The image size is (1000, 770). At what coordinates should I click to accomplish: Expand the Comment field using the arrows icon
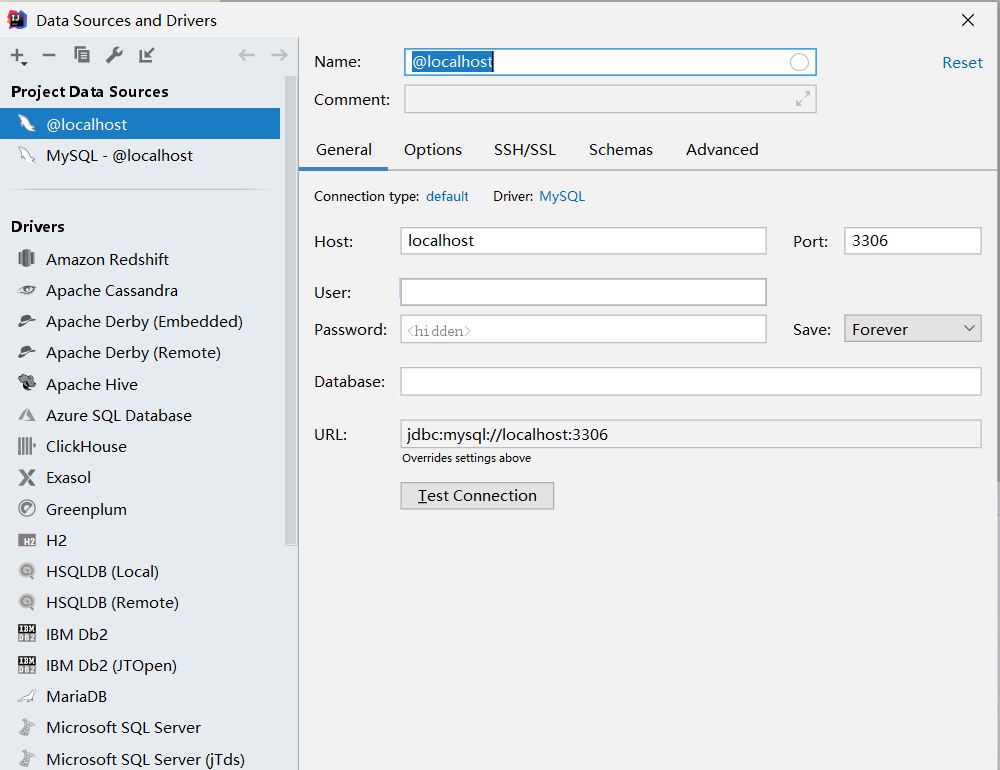803,99
